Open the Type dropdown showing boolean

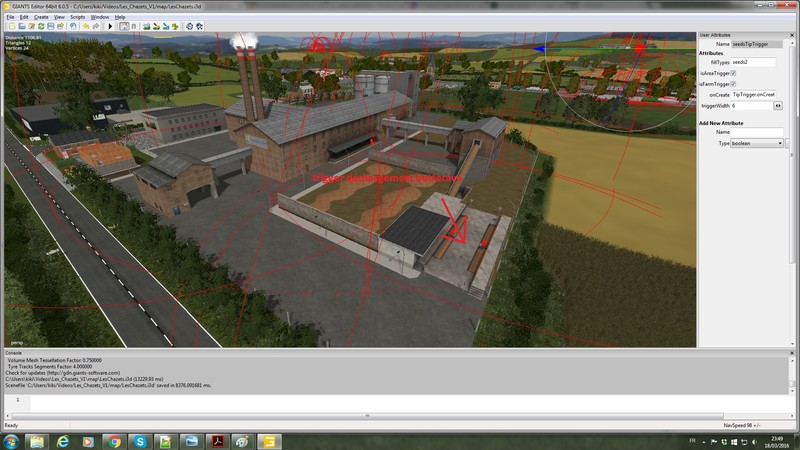(757, 143)
